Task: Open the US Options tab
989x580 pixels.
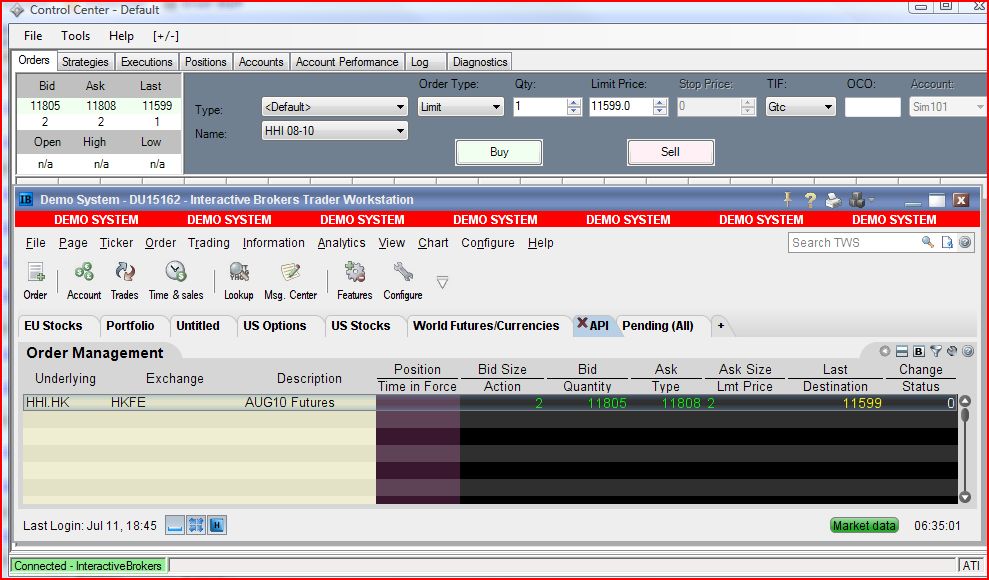Action: [x=275, y=326]
